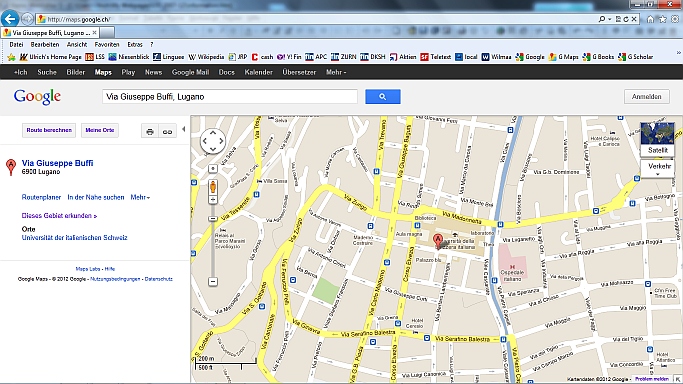Open the ZURN bookmark
Image resolution: width=683 pixels, height=384 pixels.
(x=344, y=57)
